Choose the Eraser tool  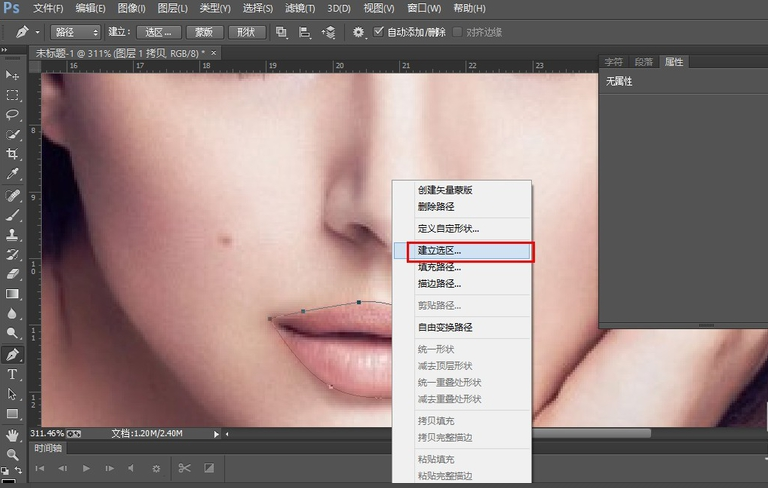[x=13, y=273]
